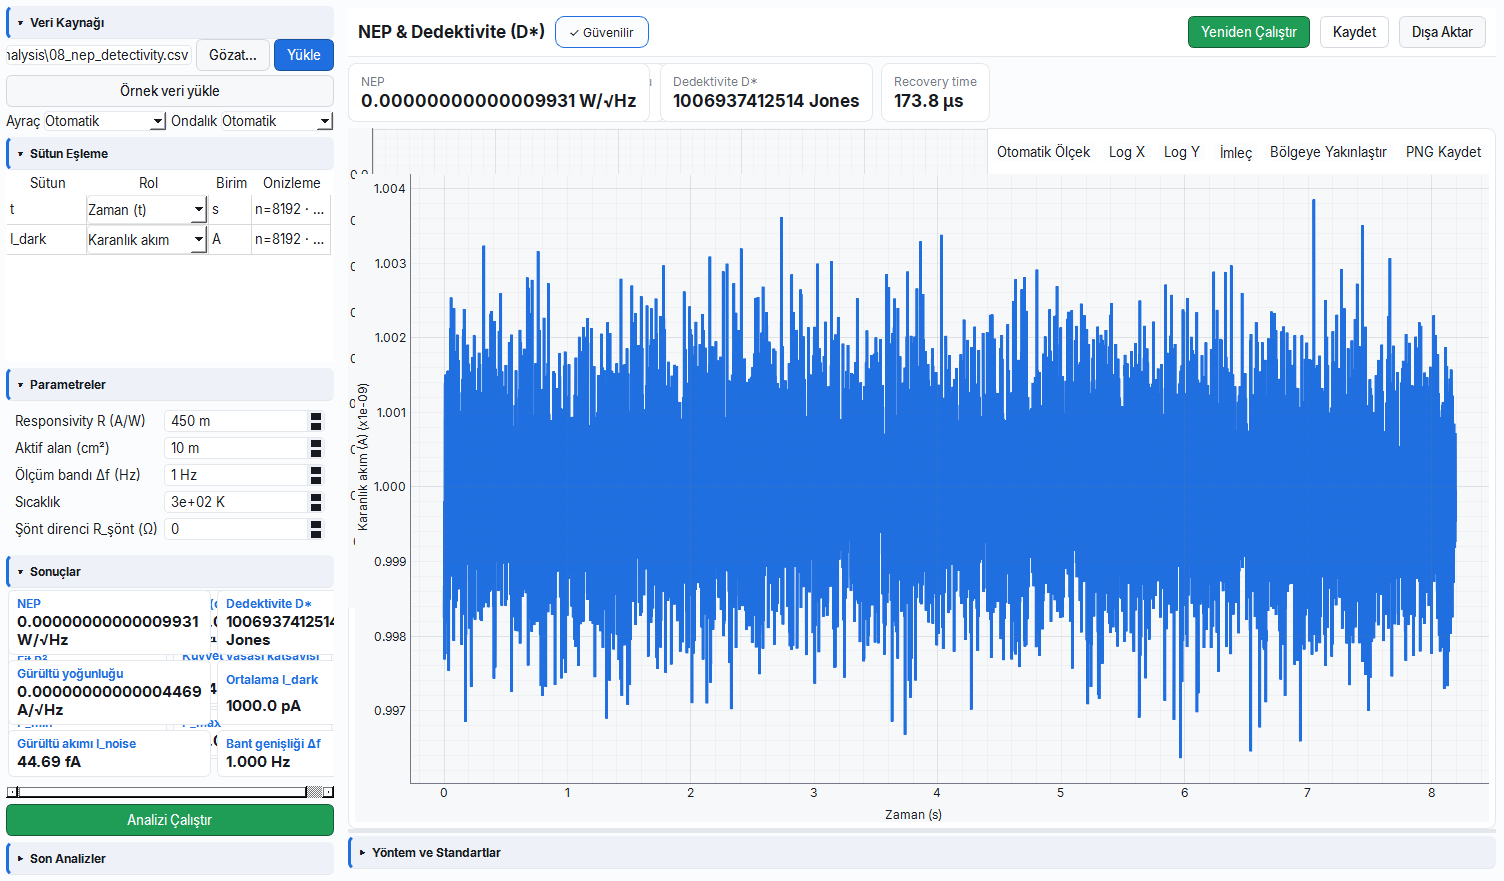Open the Ondalık decimal dropdown

point(277,121)
